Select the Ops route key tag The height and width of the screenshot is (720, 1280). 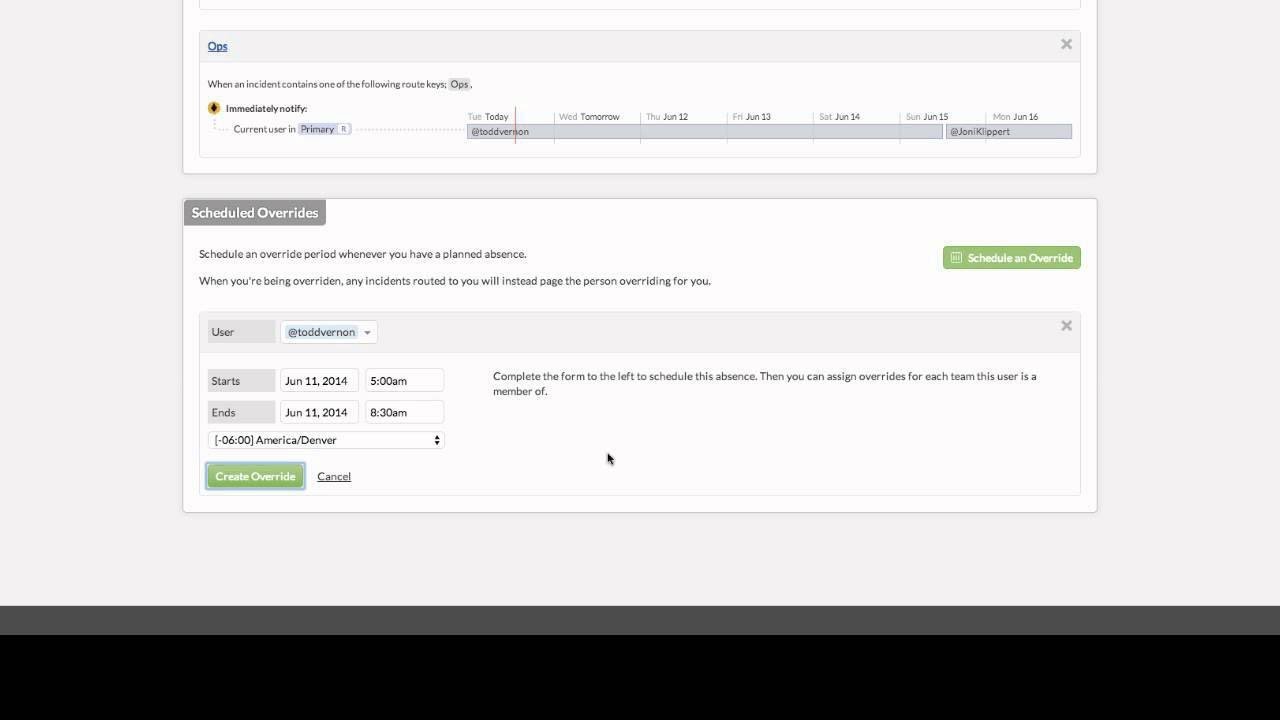click(x=459, y=84)
